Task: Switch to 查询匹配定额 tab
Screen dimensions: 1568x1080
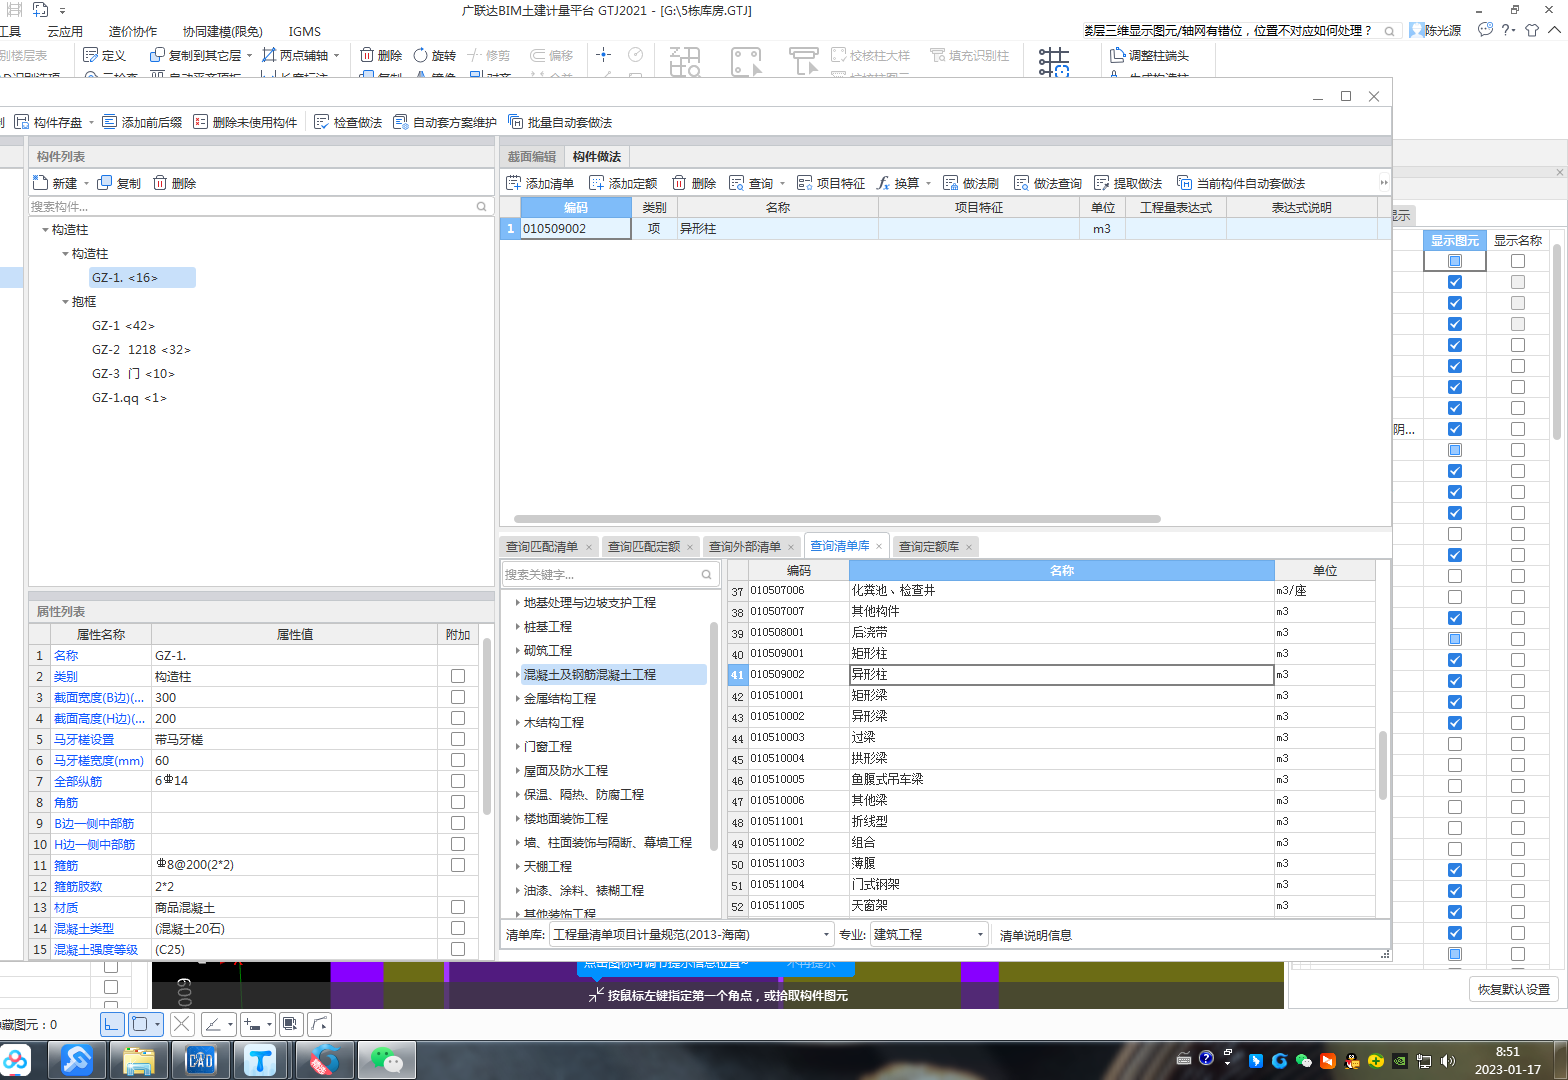Action: coord(643,547)
